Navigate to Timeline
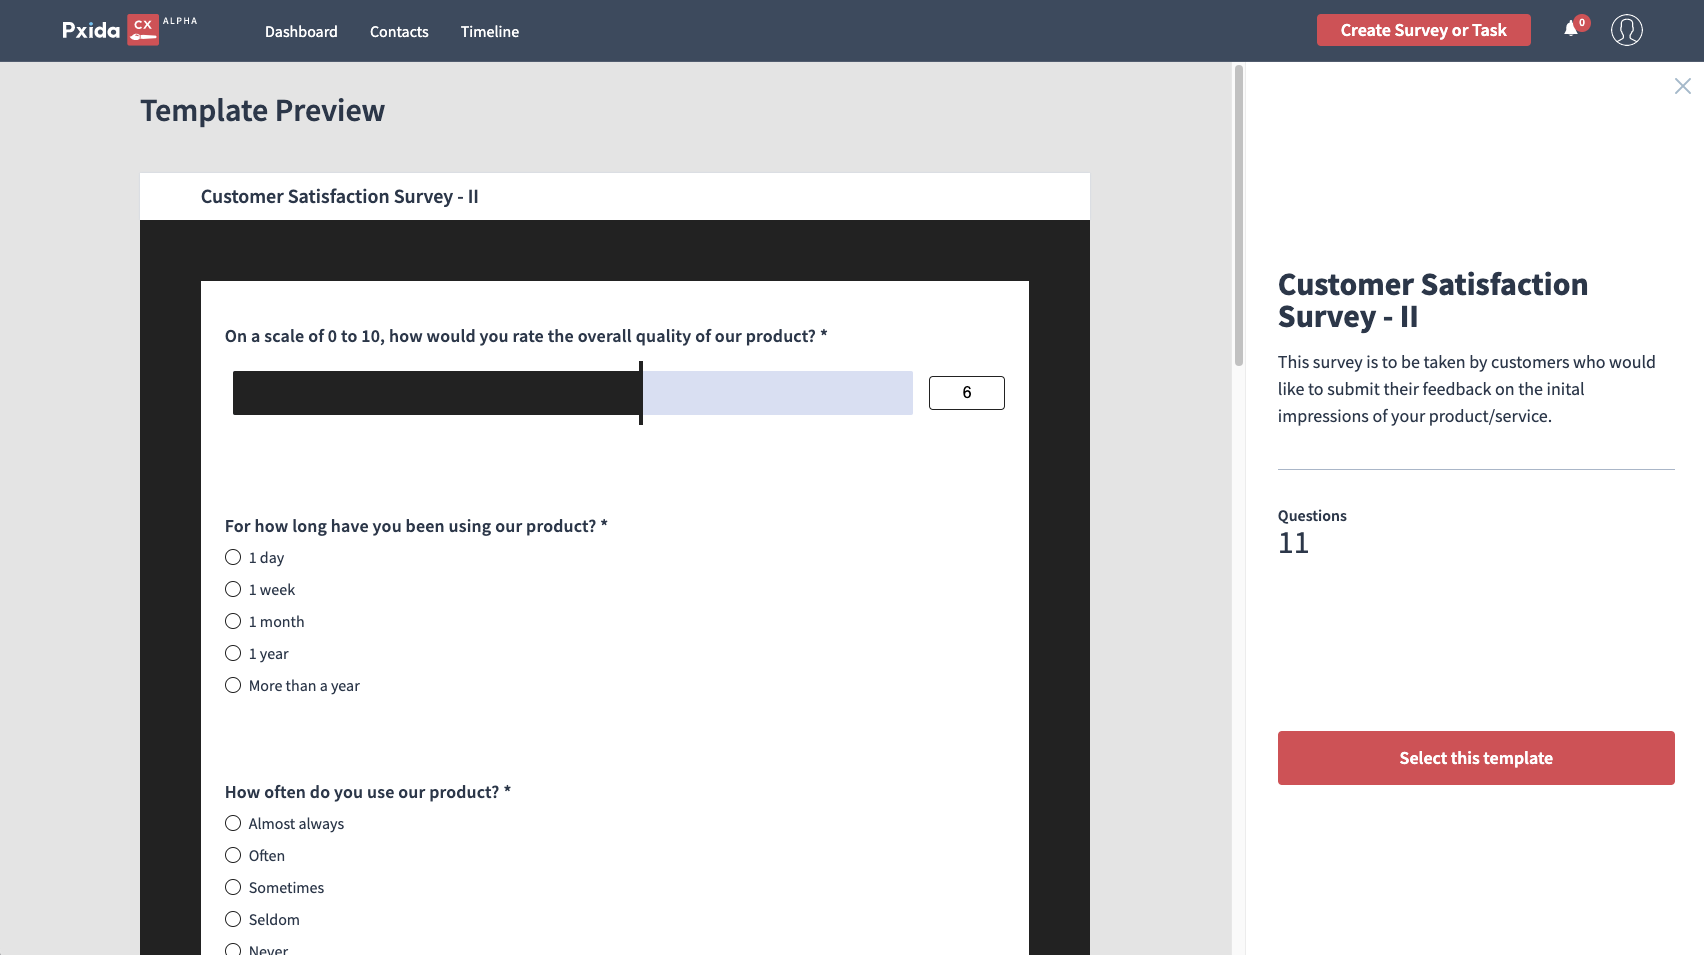 489,32
